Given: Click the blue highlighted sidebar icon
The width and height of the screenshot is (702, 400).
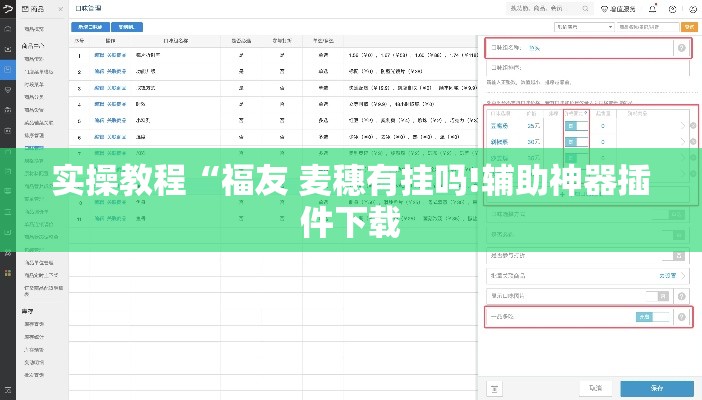Looking at the screenshot, I should click(x=8, y=69).
